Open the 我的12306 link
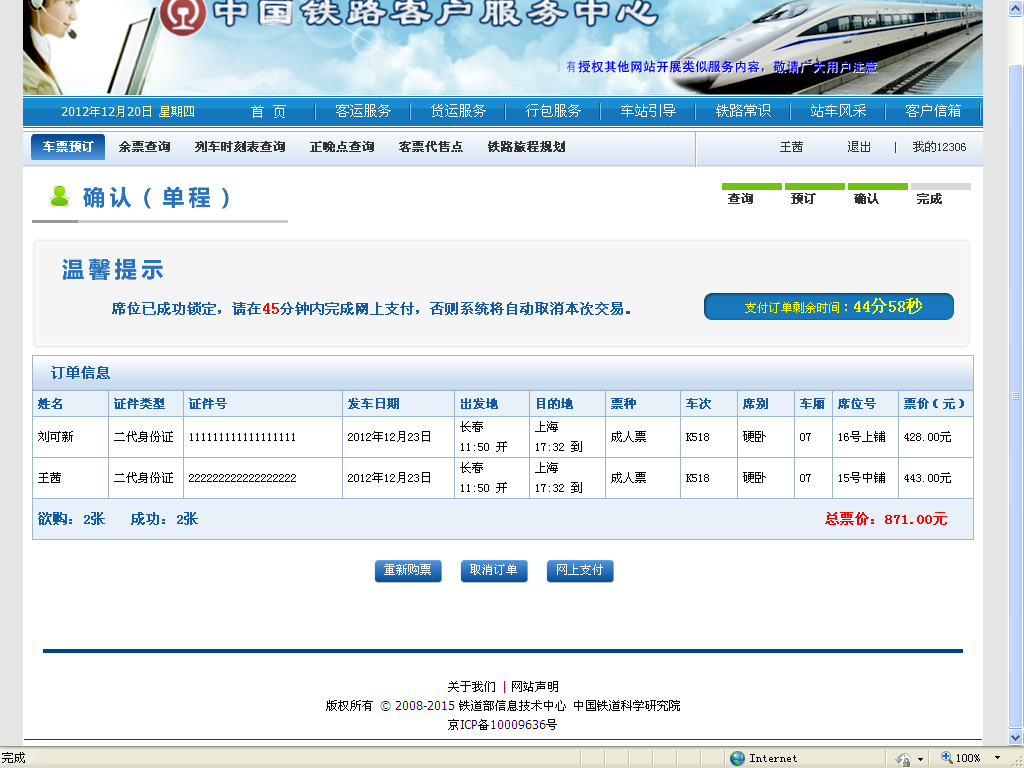 939,147
